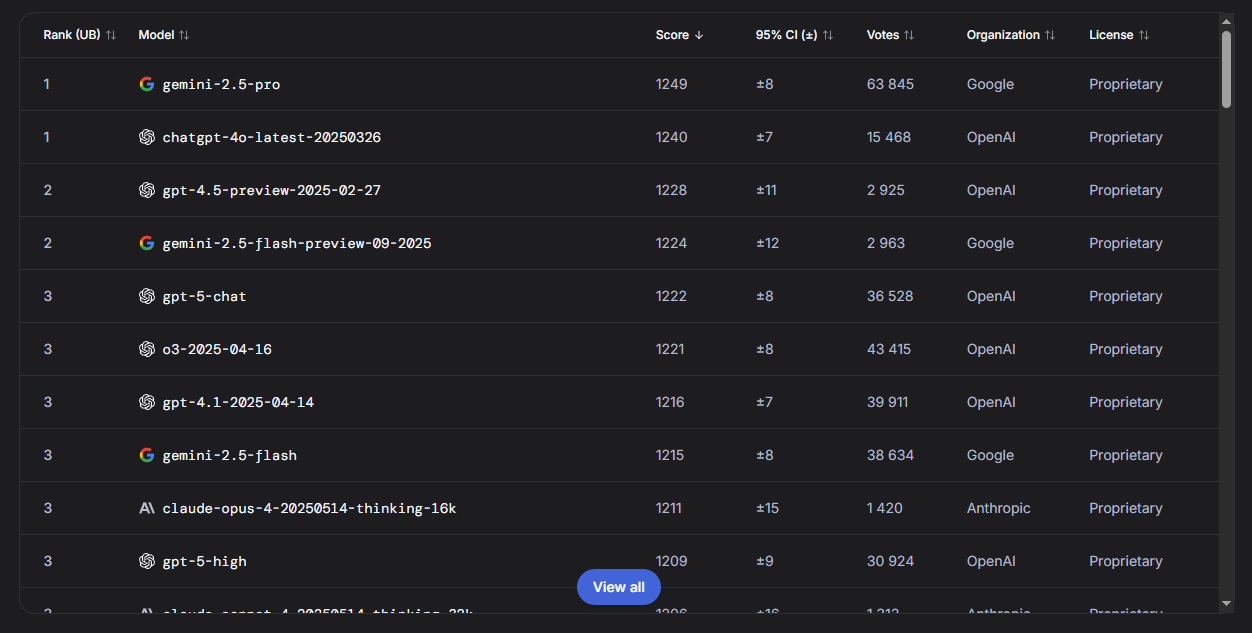Click the Google logo beside gemini-2.5-flash
This screenshot has height=633, width=1252.
pos(147,455)
